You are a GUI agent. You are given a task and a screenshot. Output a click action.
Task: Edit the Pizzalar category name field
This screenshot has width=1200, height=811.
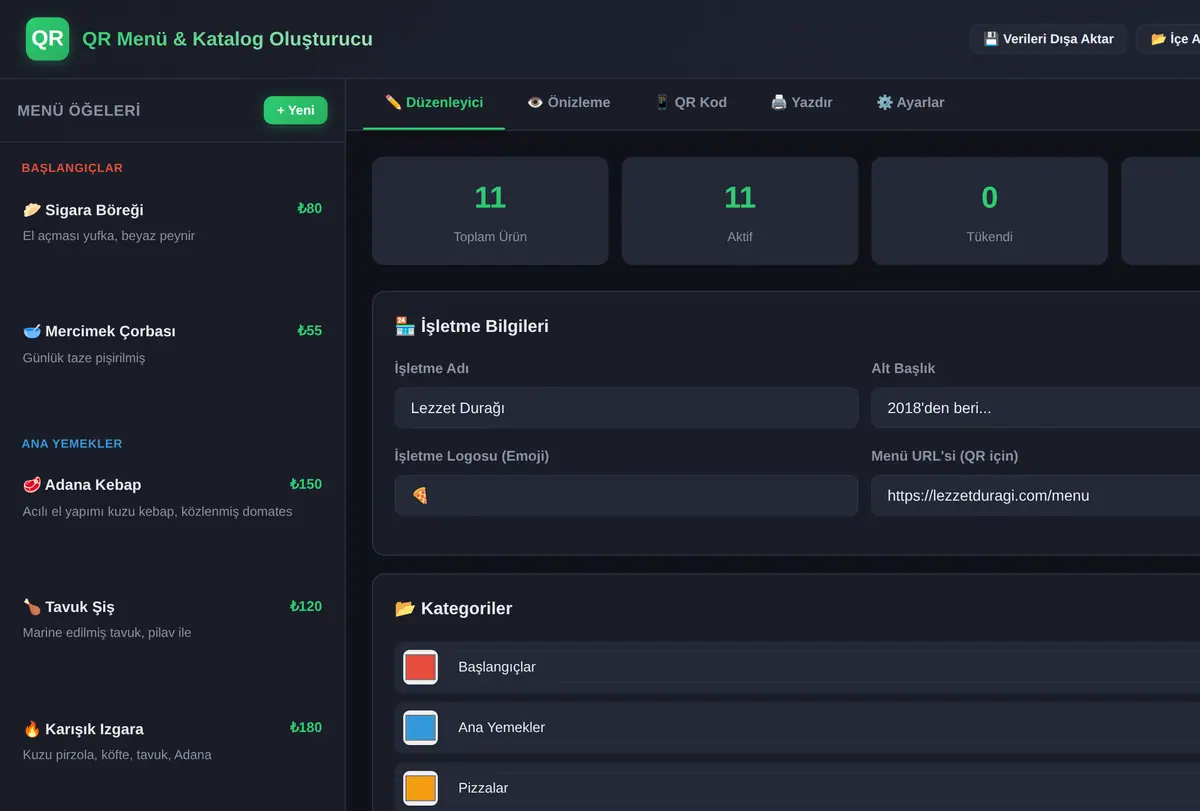pyautogui.click(x=823, y=788)
